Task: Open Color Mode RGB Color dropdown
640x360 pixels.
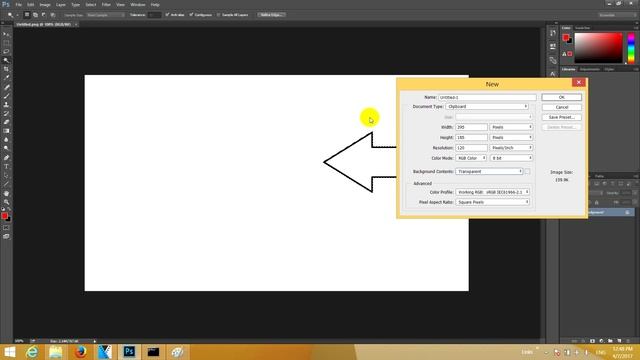Action: tap(471, 158)
